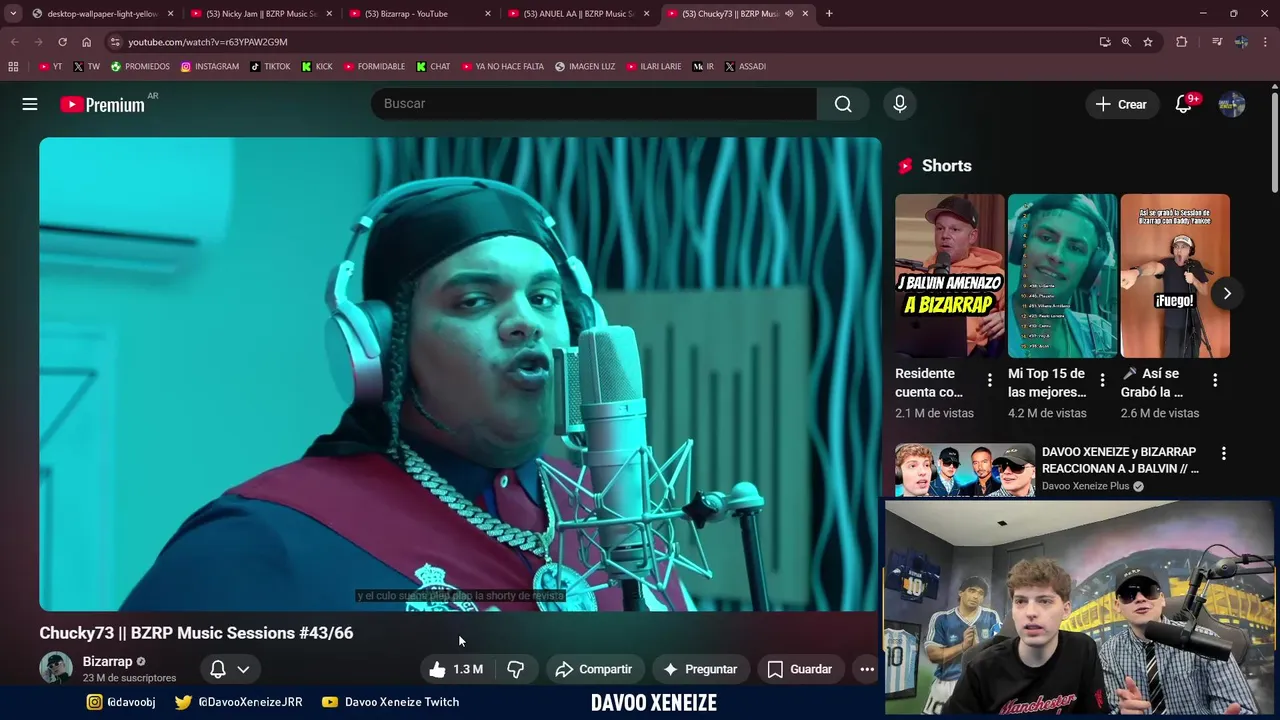
Task: Open the YT bookmark
Action: (50, 67)
